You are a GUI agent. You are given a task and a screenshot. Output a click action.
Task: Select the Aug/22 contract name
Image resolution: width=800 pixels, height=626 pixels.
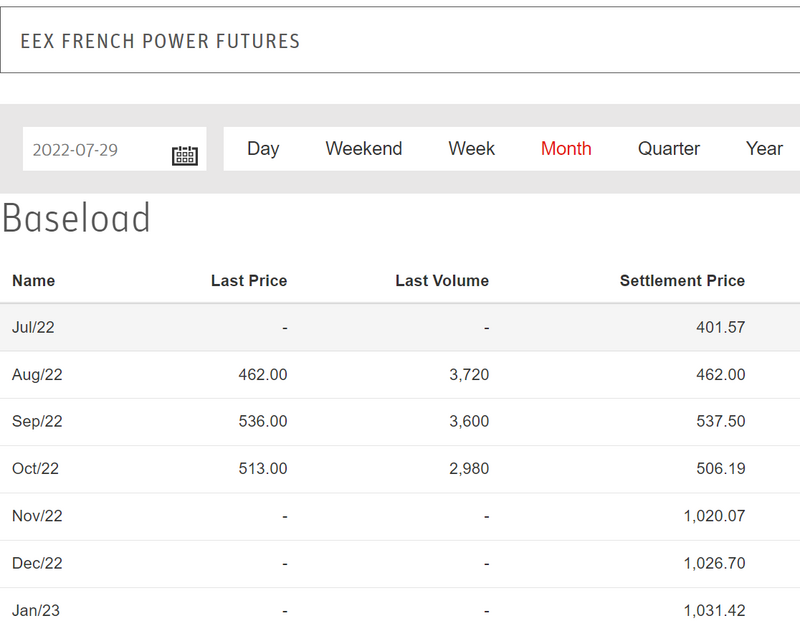37,375
